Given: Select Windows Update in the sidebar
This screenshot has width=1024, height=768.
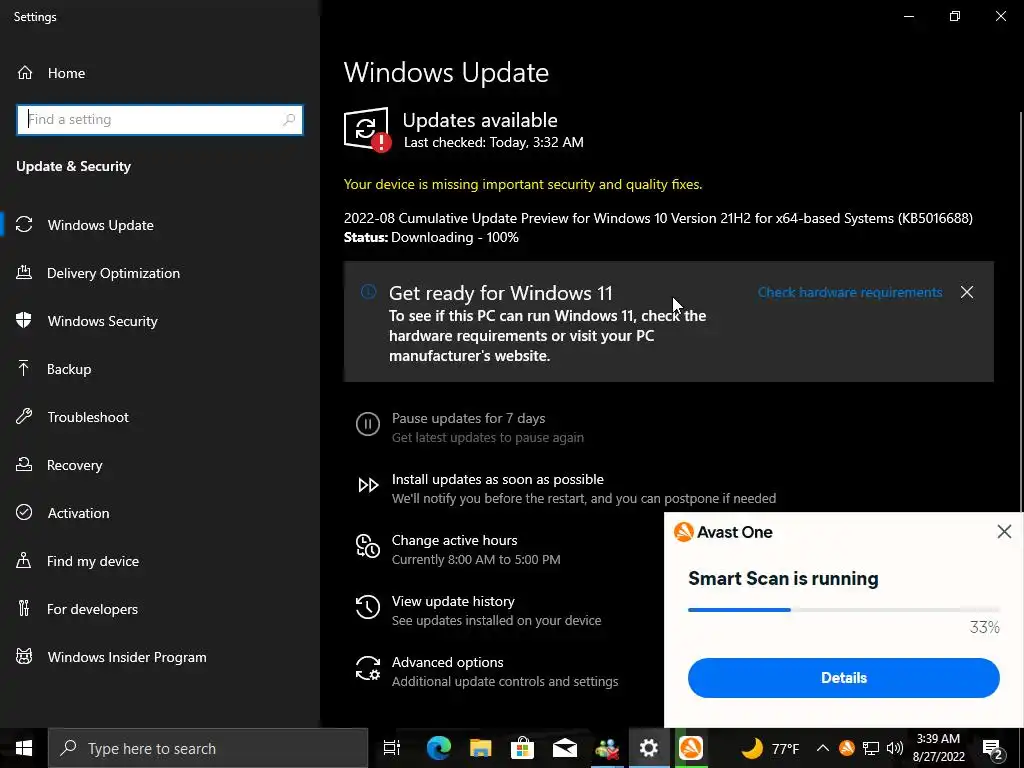Looking at the screenshot, I should 160,225.
